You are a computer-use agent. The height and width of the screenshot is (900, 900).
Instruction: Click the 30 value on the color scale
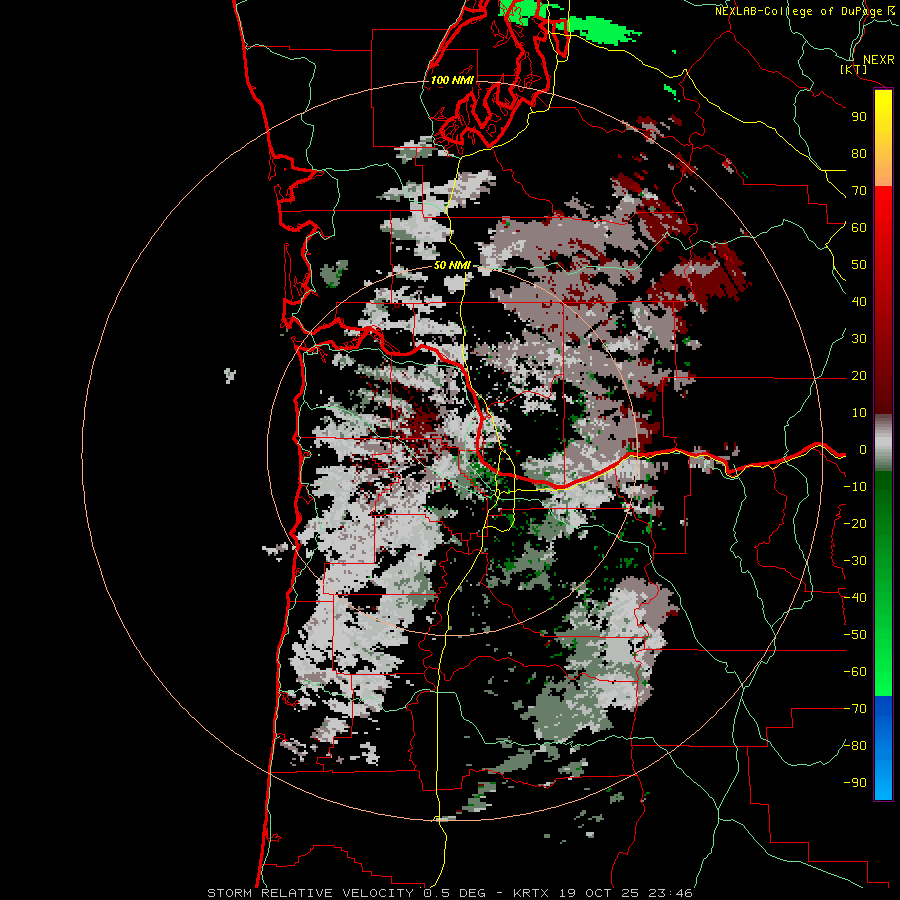tap(859, 339)
